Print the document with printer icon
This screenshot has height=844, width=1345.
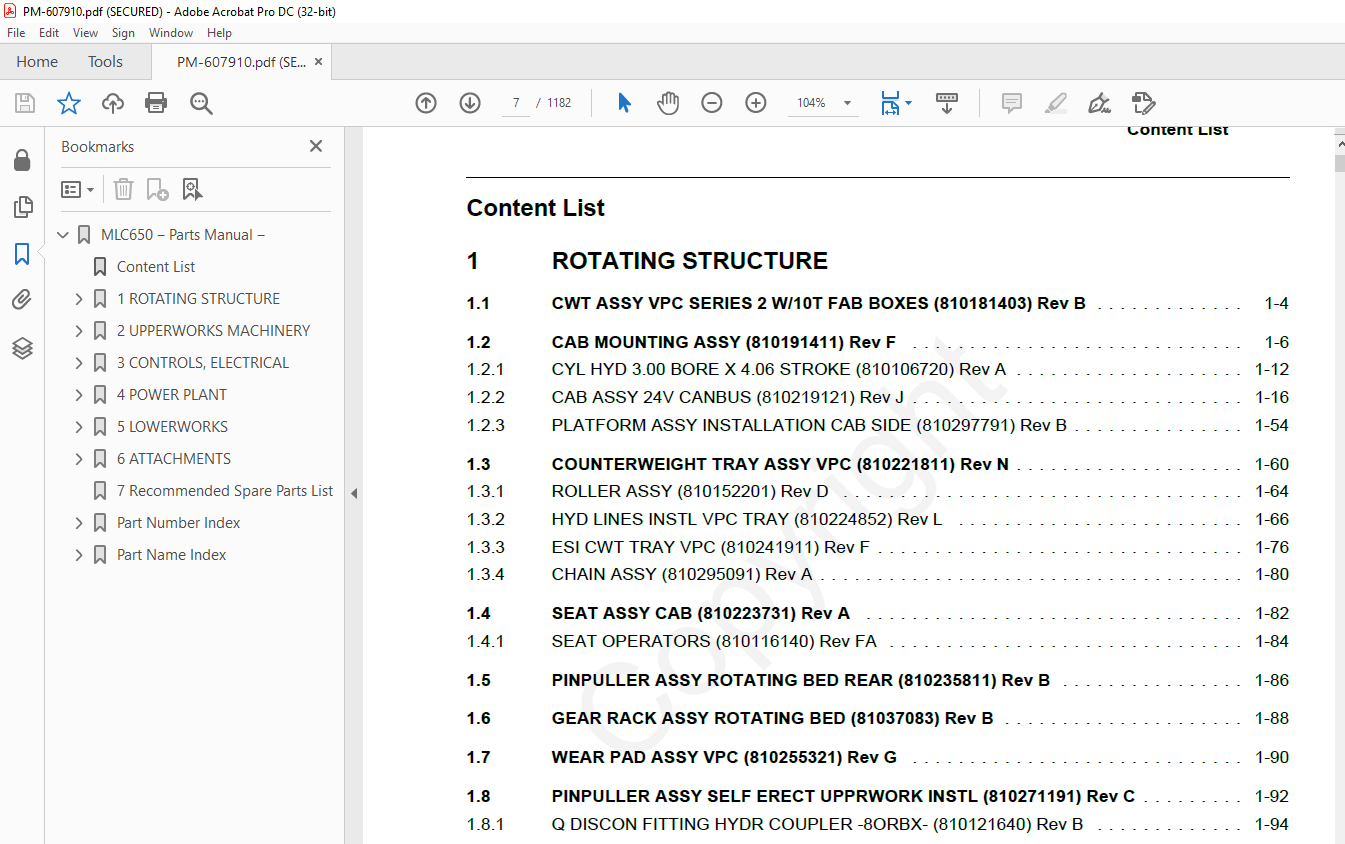click(x=156, y=103)
